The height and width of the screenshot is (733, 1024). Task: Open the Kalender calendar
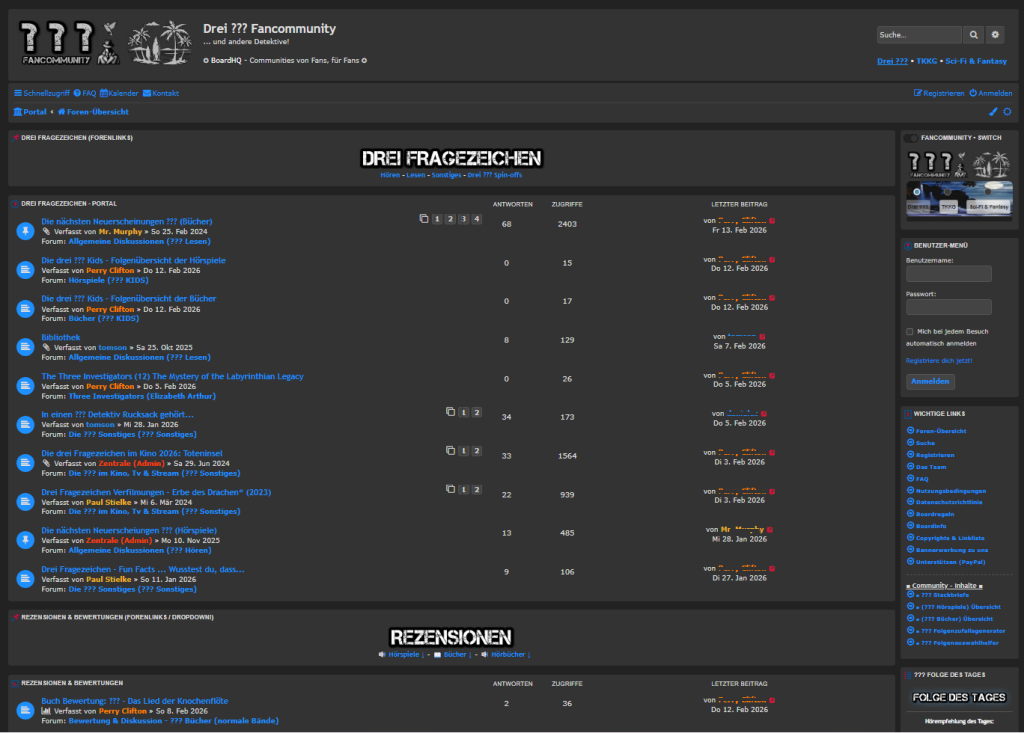coord(119,93)
